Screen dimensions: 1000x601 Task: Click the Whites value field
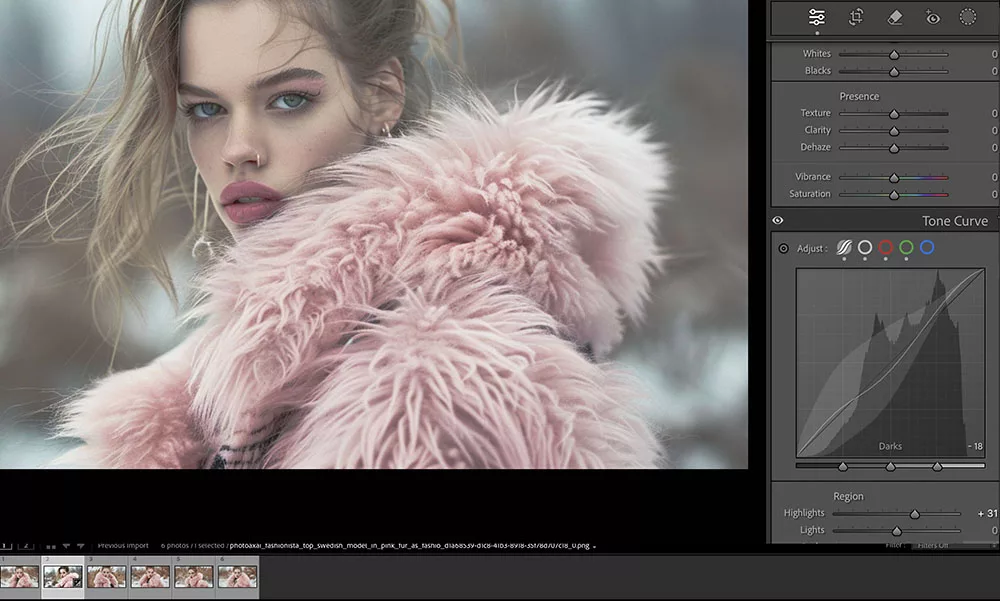[994, 54]
